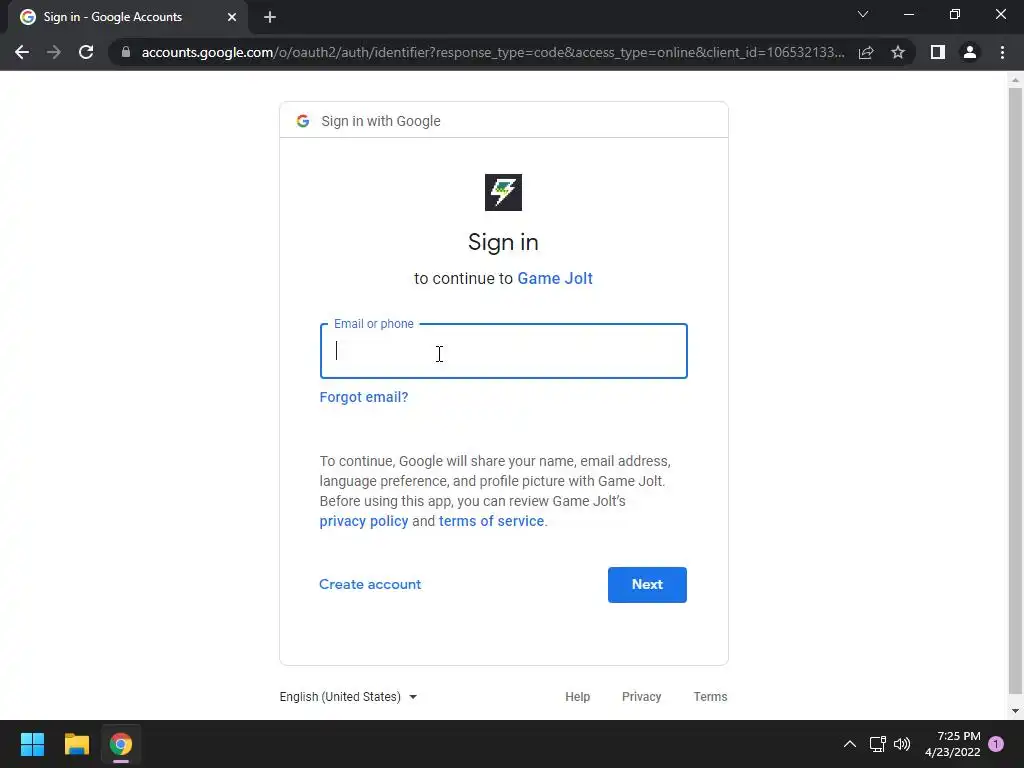Image resolution: width=1024 pixels, height=768 pixels.
Task: Open the Game Jolt link
Action: tap(555, 278)
